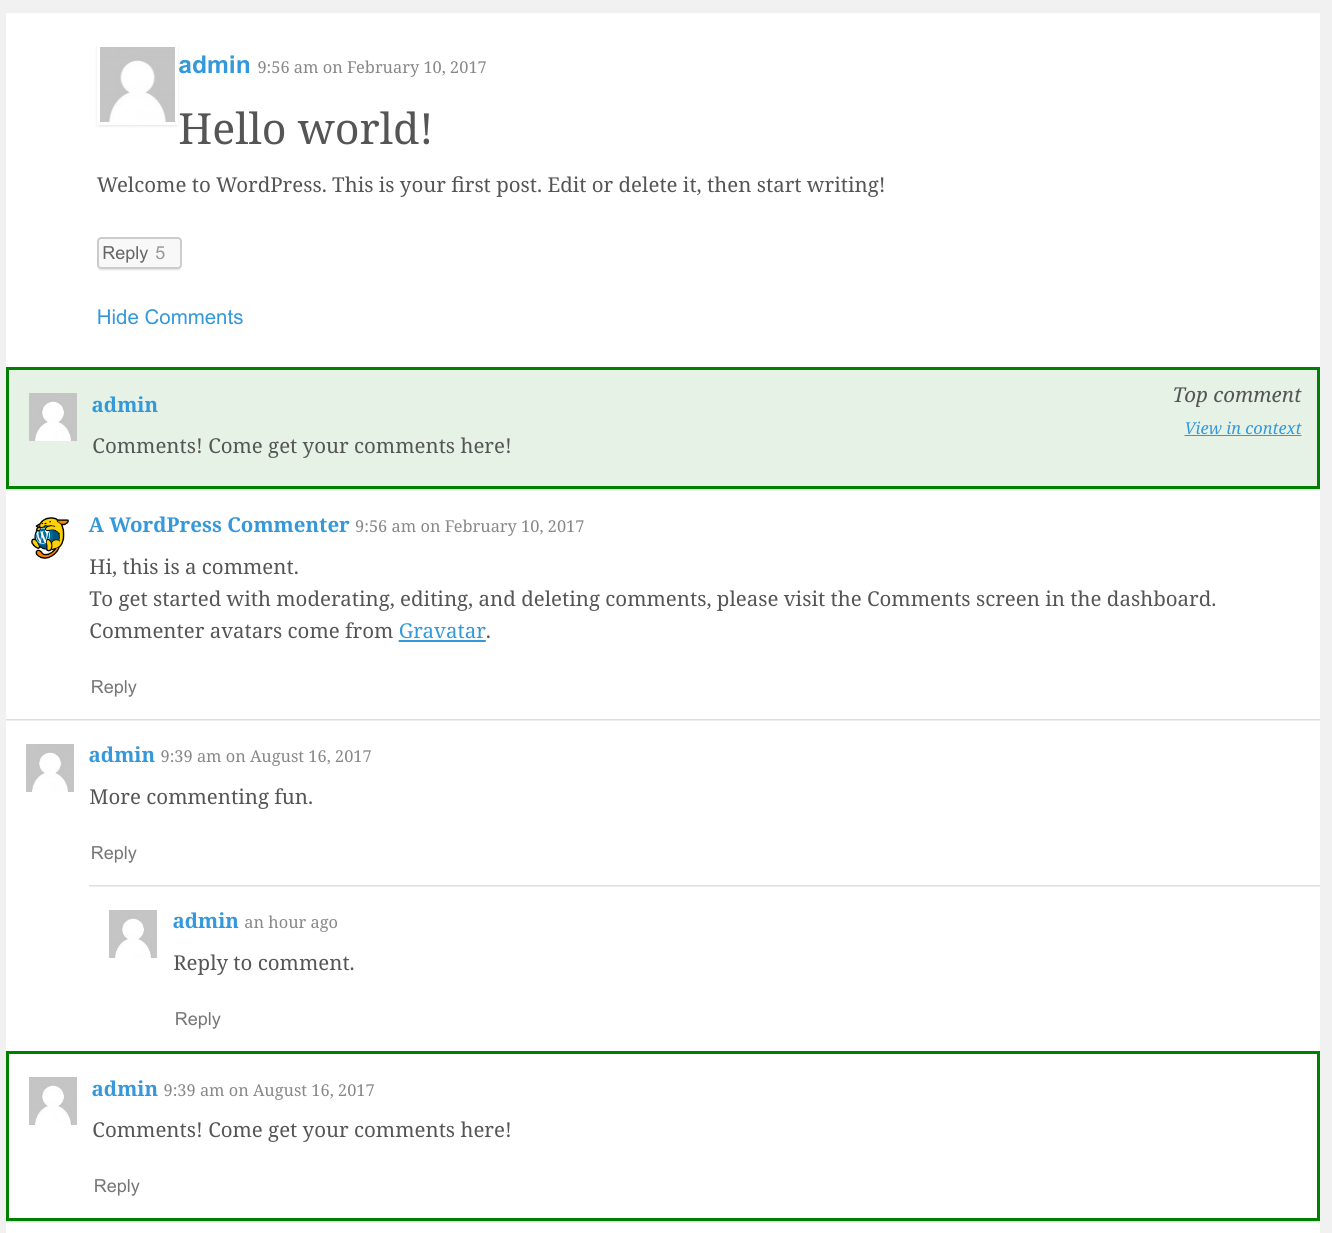Click admin avatar in the Top comment box
Screen dimensions: 1332x1233
pos(53,417)
